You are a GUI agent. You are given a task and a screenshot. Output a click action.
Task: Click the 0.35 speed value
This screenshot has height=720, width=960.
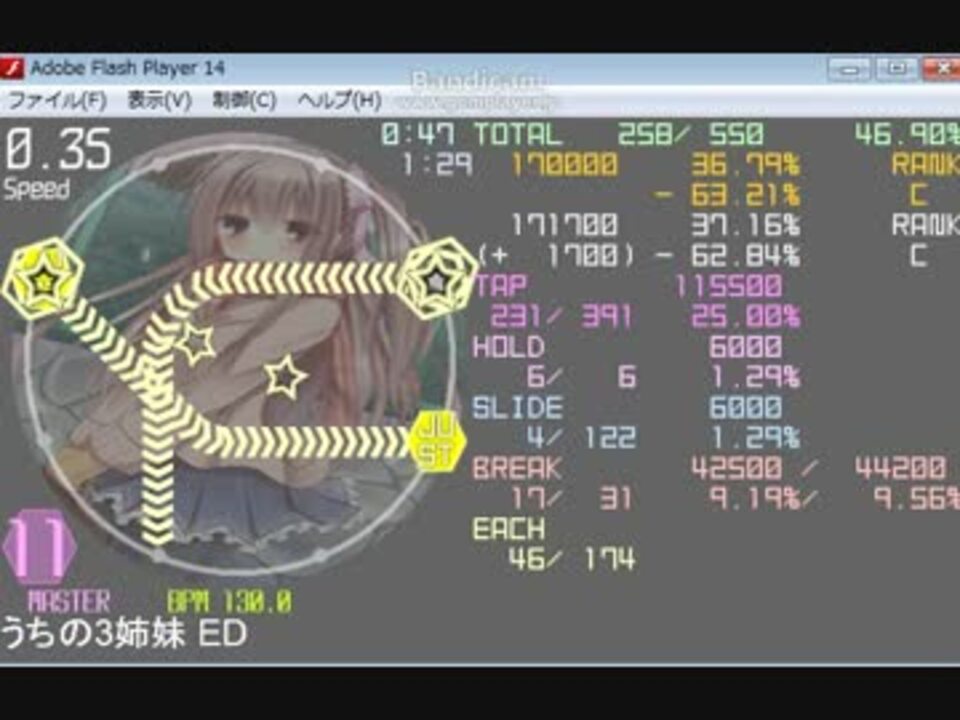pos(59,149)
